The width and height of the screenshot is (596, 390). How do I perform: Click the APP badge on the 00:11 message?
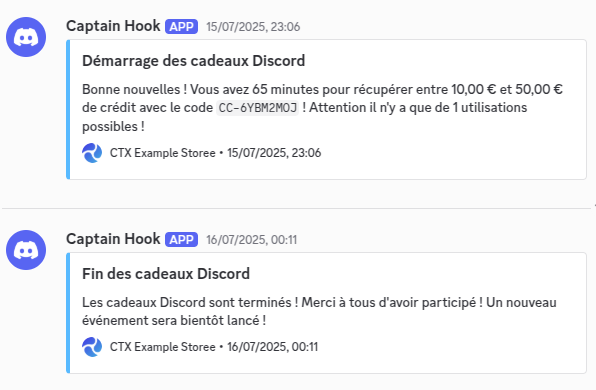(181, 239)
